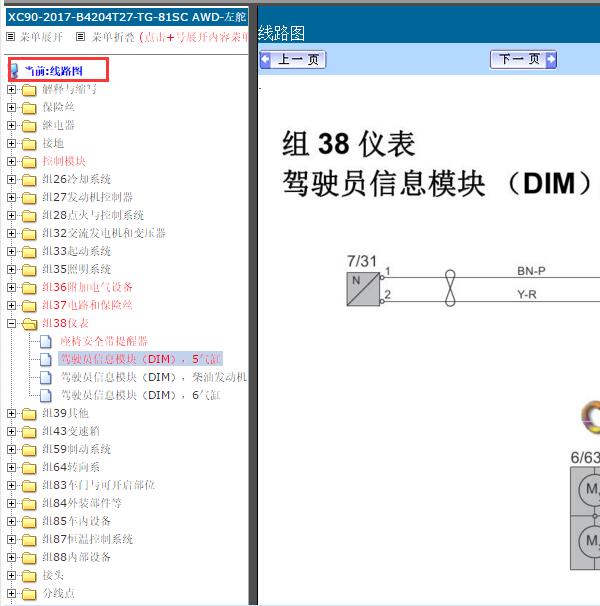The image size is (600, 606).
Task: Click the document icon for 座椅安全带提醒器
Action: [46, 341]
